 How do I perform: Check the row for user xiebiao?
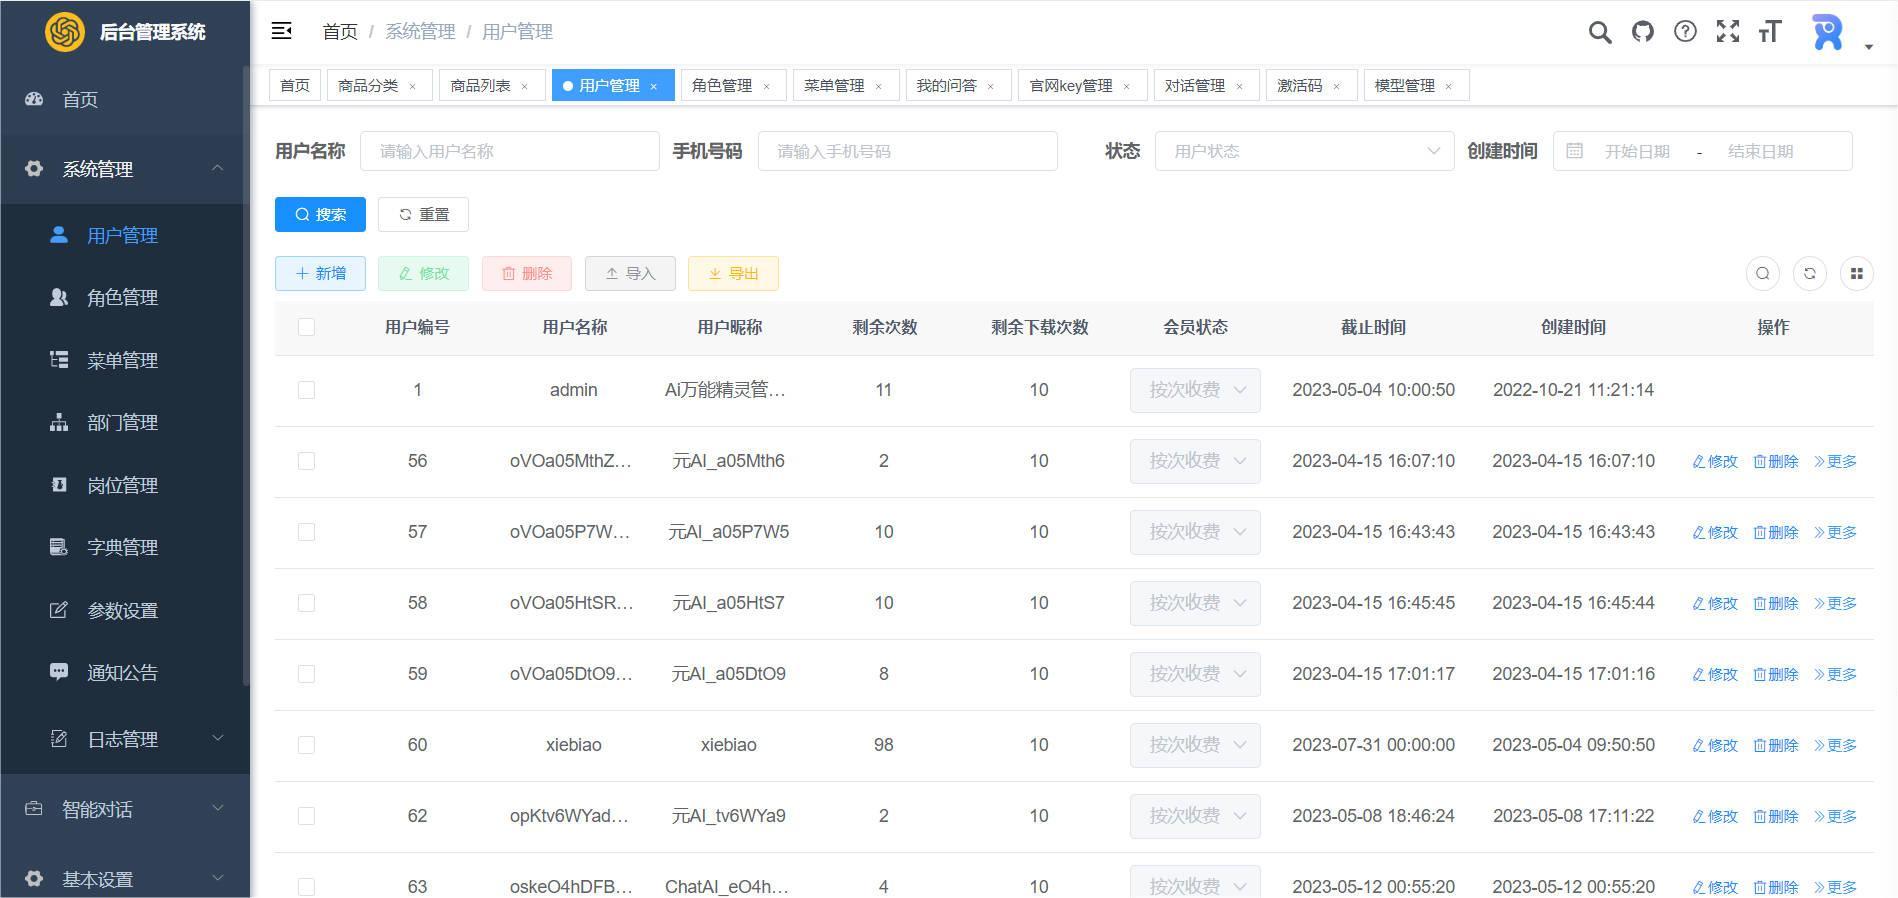[306, 745]
